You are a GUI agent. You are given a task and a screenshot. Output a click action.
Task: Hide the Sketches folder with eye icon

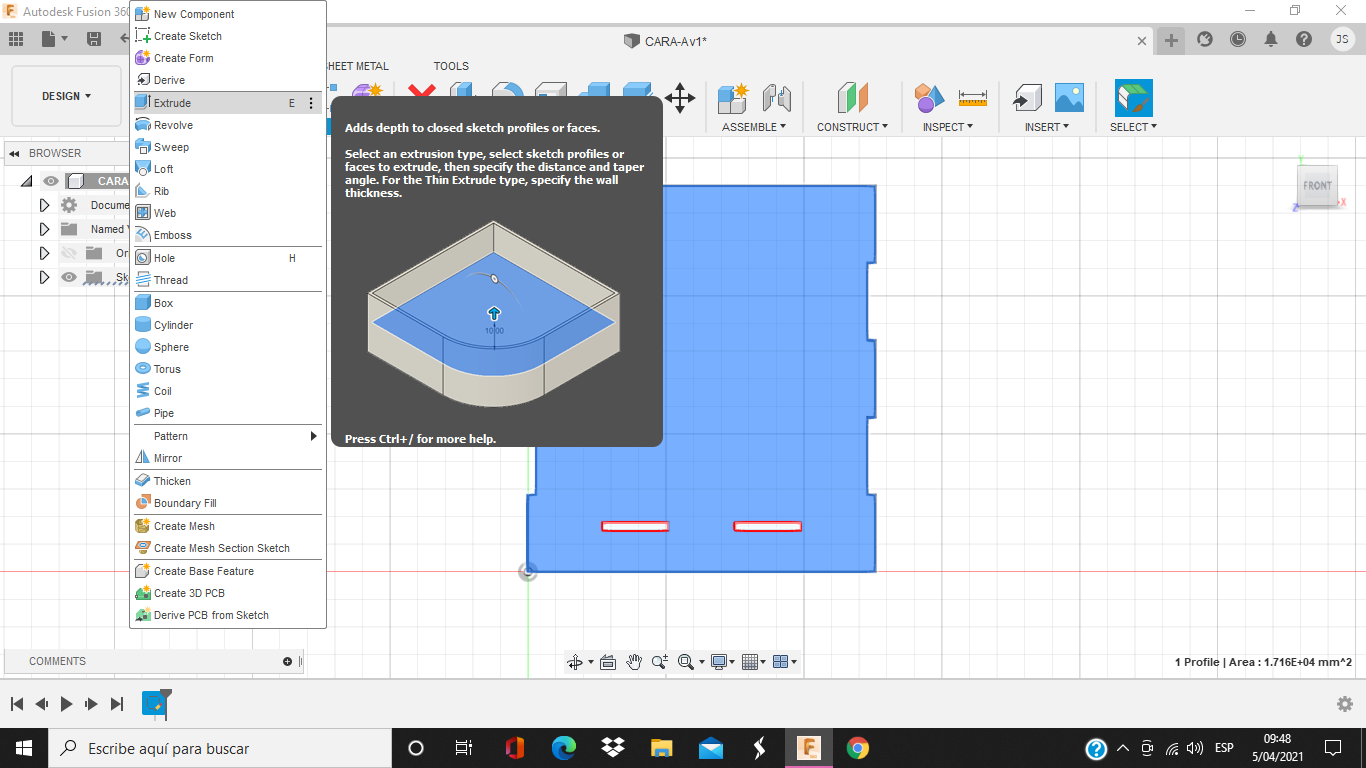[x=68, y=277]
